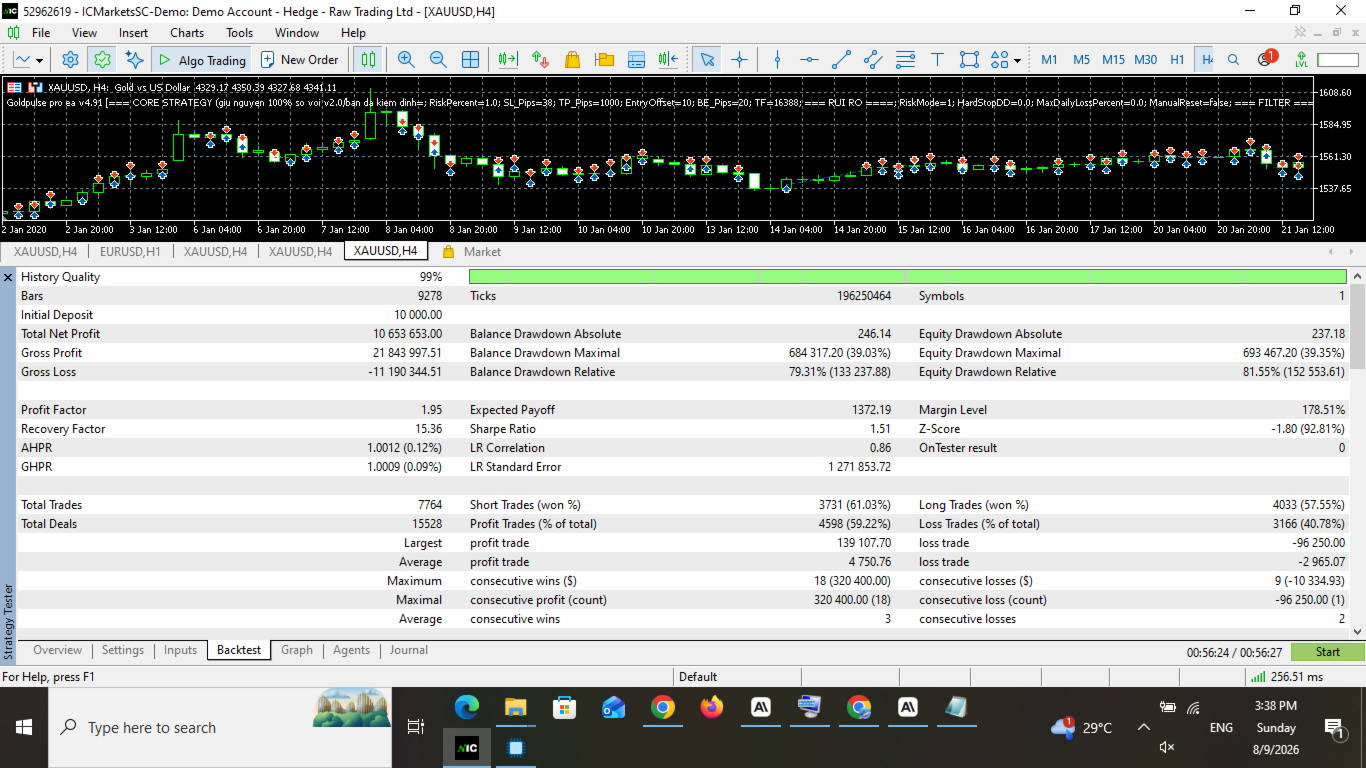Click the Profit Factor value 1.95
The height and width of the screenshot is (768, 1366).
(x=431, y=410)
